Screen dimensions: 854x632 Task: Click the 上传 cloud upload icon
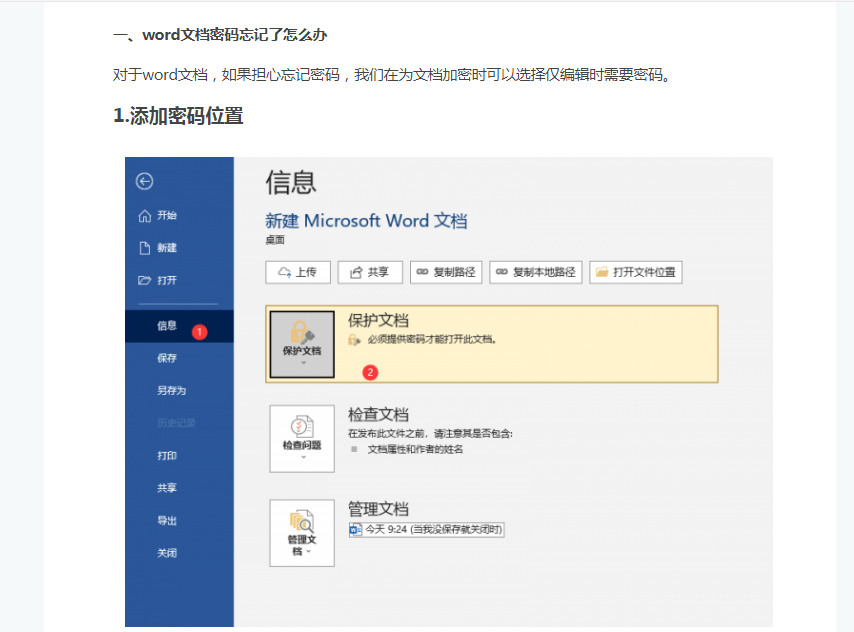(x=285, y=271)
